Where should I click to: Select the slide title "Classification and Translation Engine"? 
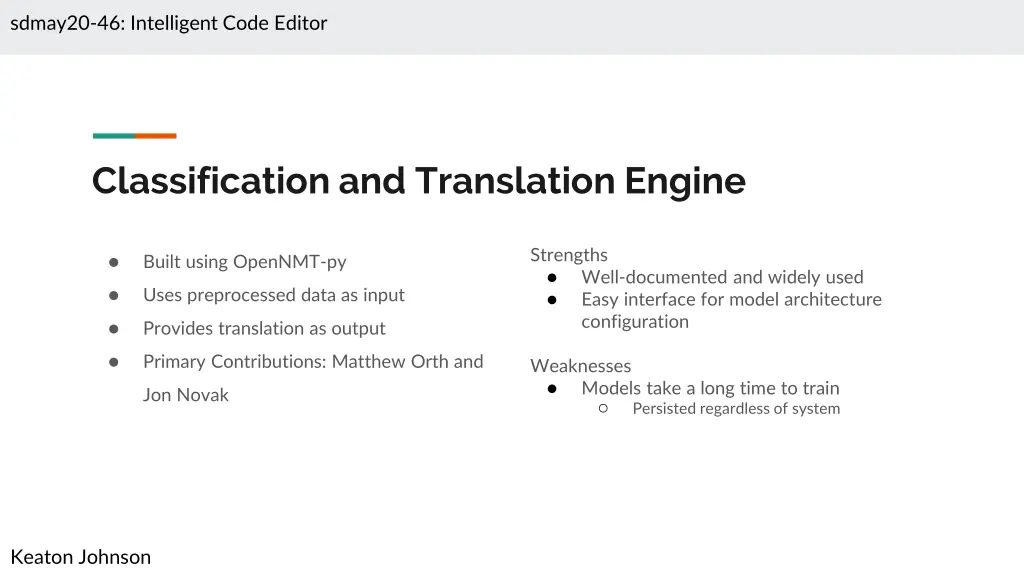pos(418,181)
